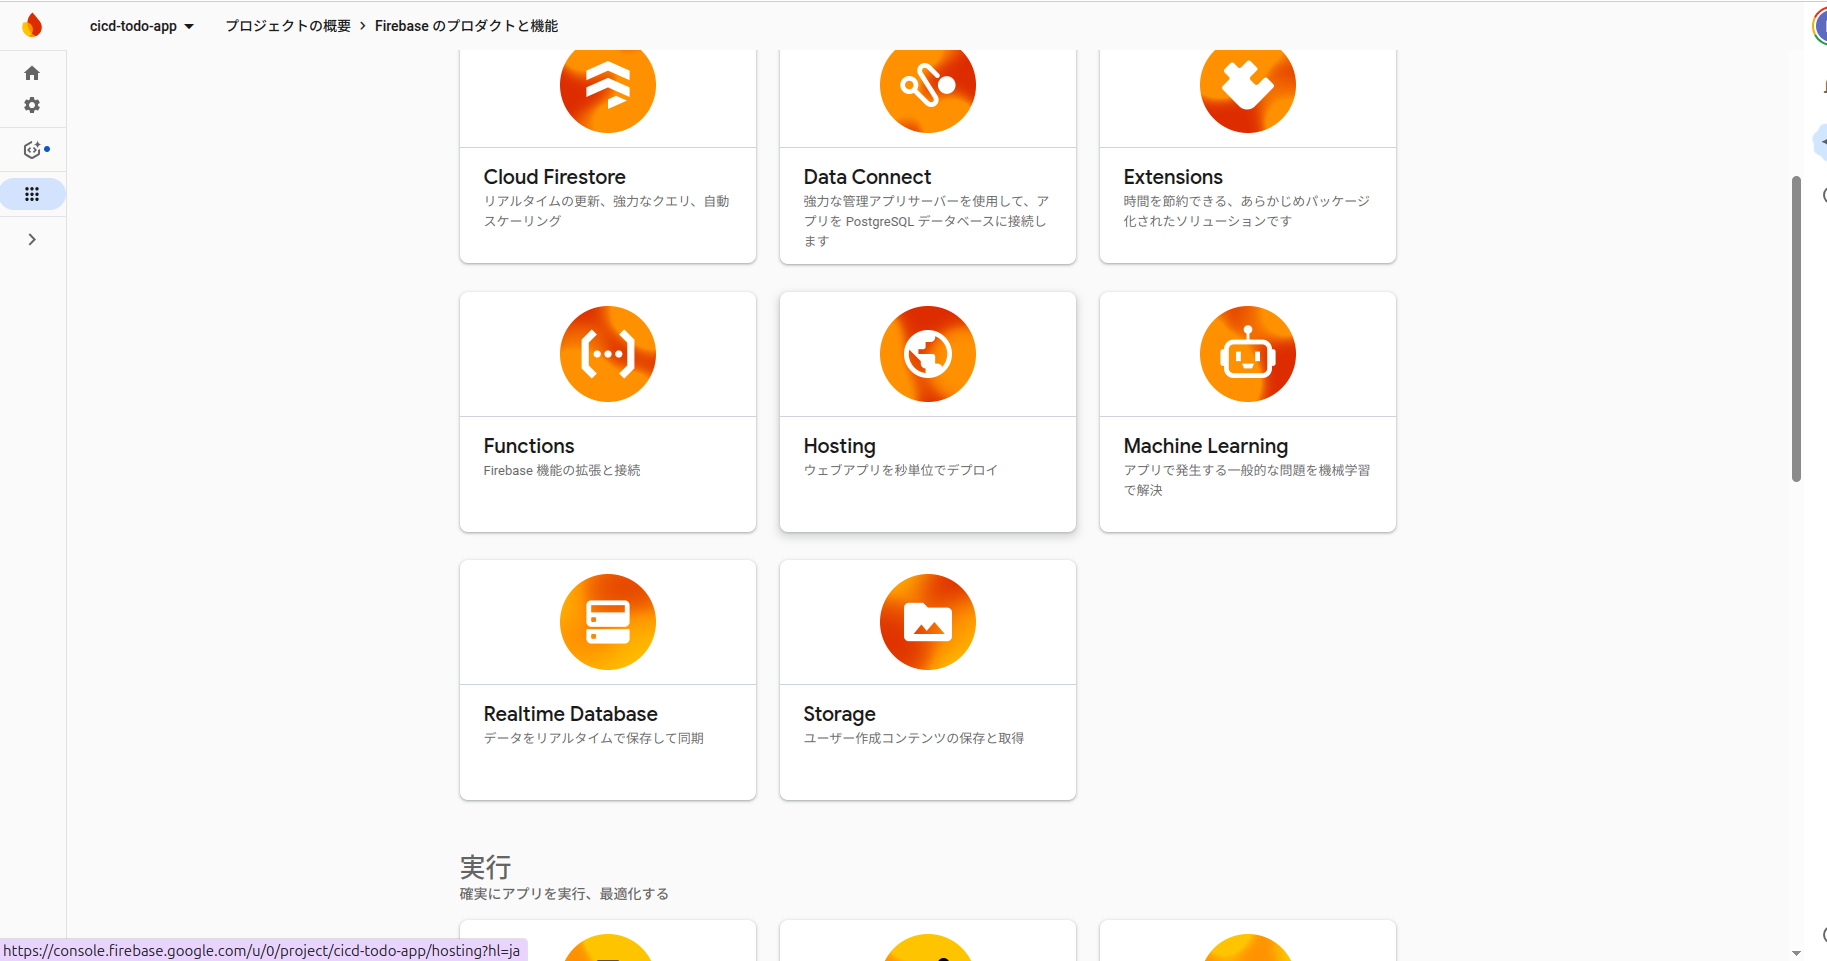The height and width of the screenshot is (961, 1827).
Task: Open the cicd-todo-app project dropdown
Action: point(142,26)
